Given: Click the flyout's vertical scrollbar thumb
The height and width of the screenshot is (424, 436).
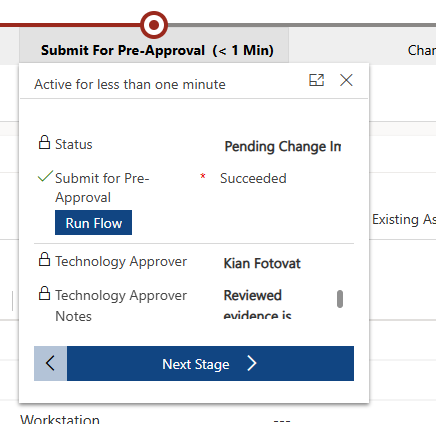Looking at the screenshot, I should [340, 299].
